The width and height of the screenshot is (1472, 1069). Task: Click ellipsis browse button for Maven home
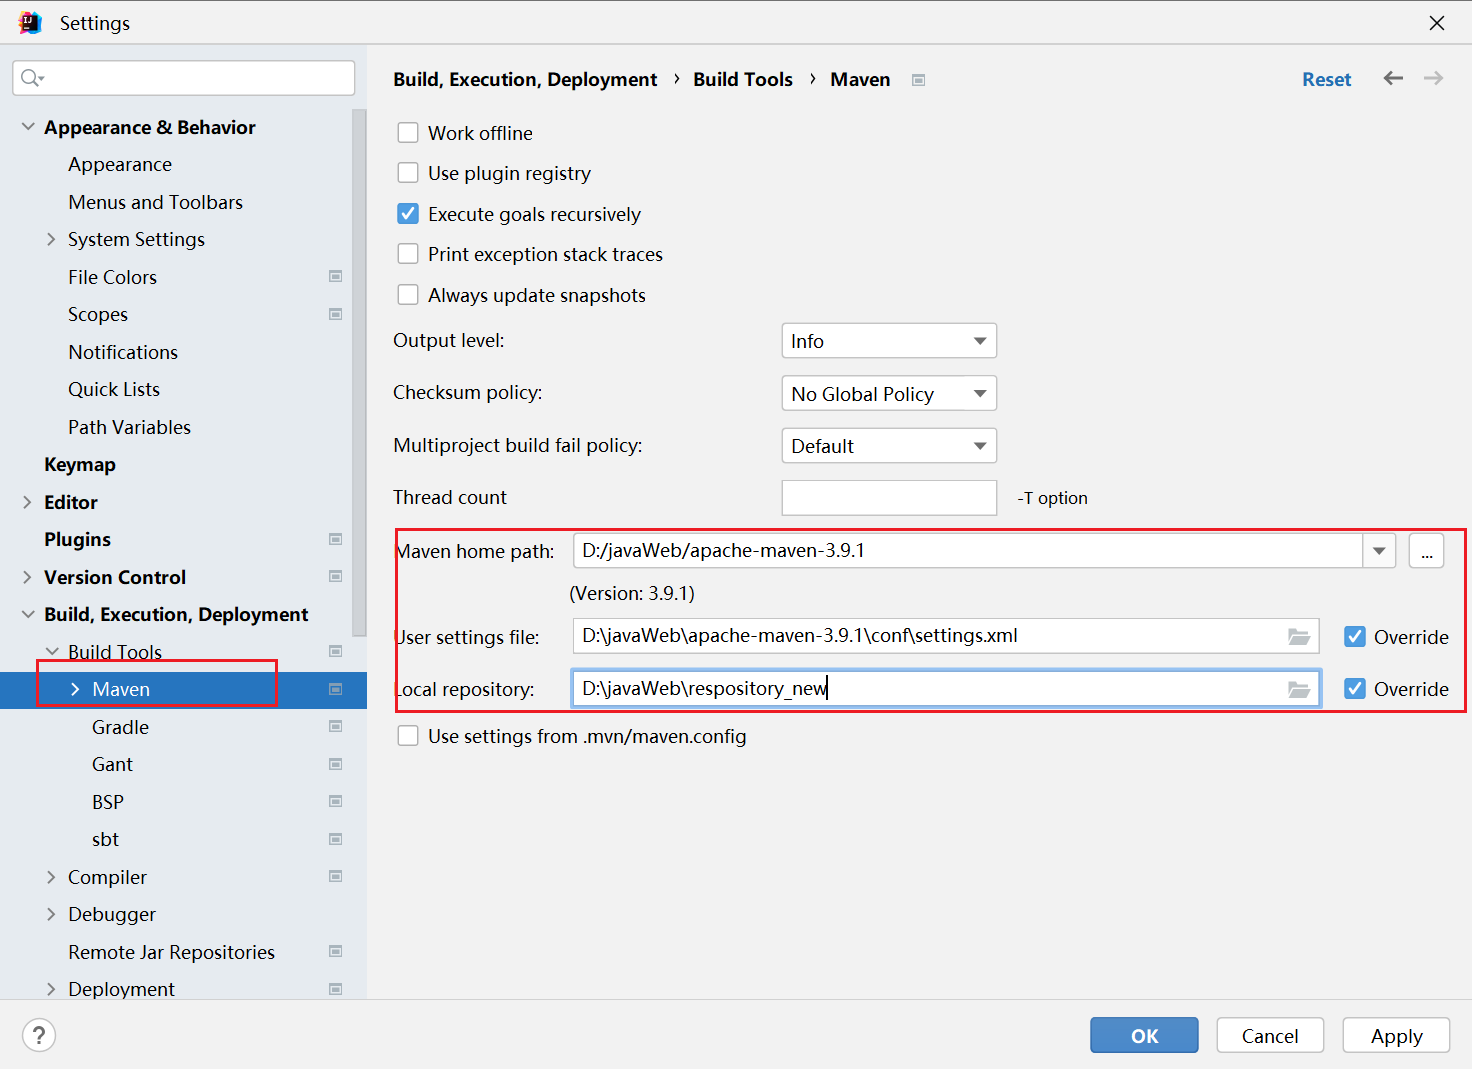[1426, 551]
